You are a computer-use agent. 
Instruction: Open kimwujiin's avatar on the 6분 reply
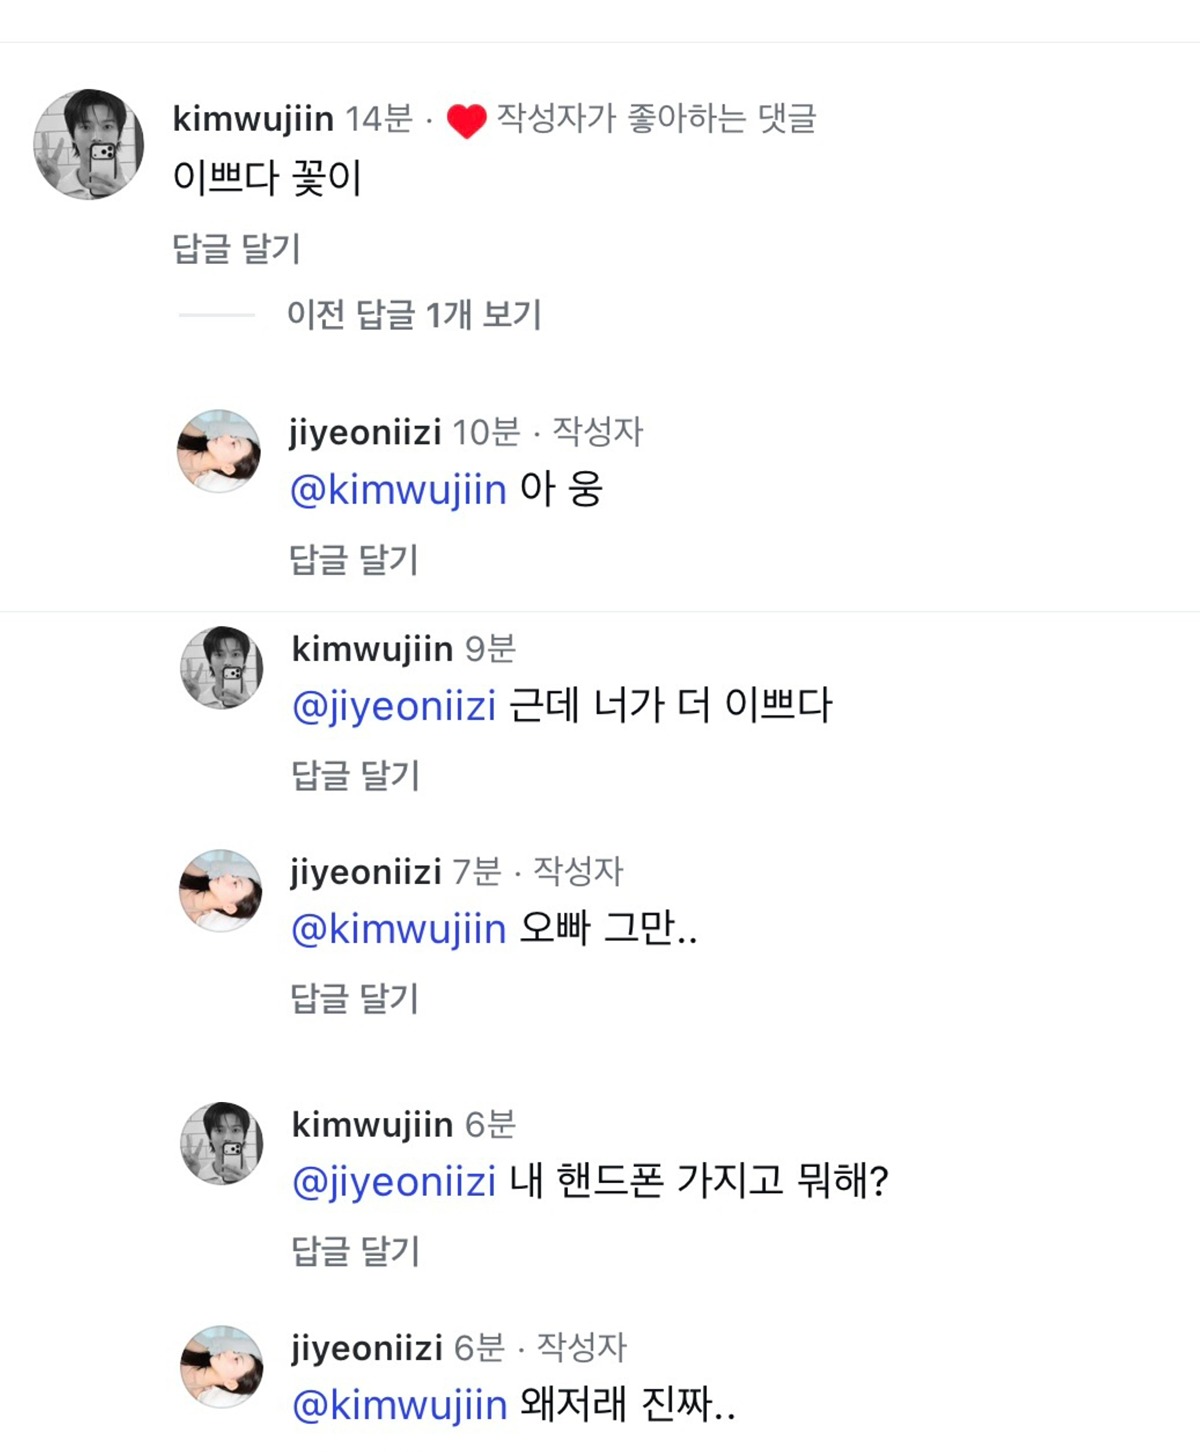click(x=222, y=1144)
